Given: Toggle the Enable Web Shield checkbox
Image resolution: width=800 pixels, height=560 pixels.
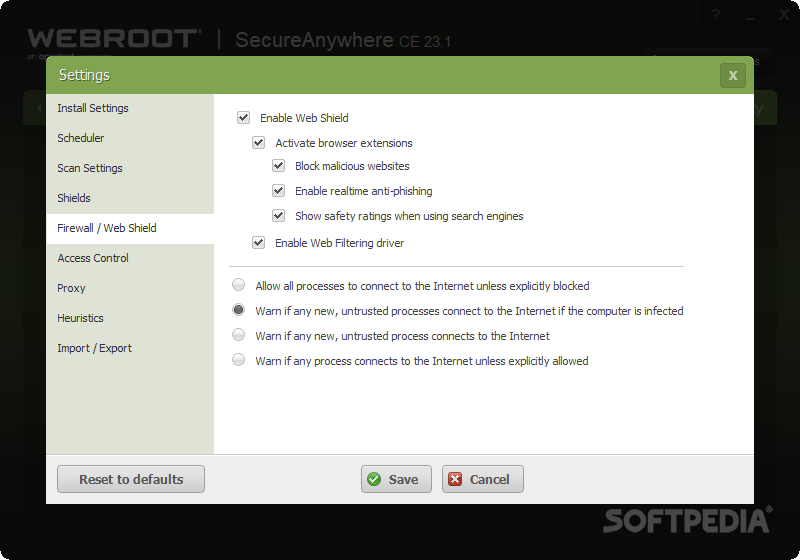Looking at the screenshot, I should (x=243, y=118).
